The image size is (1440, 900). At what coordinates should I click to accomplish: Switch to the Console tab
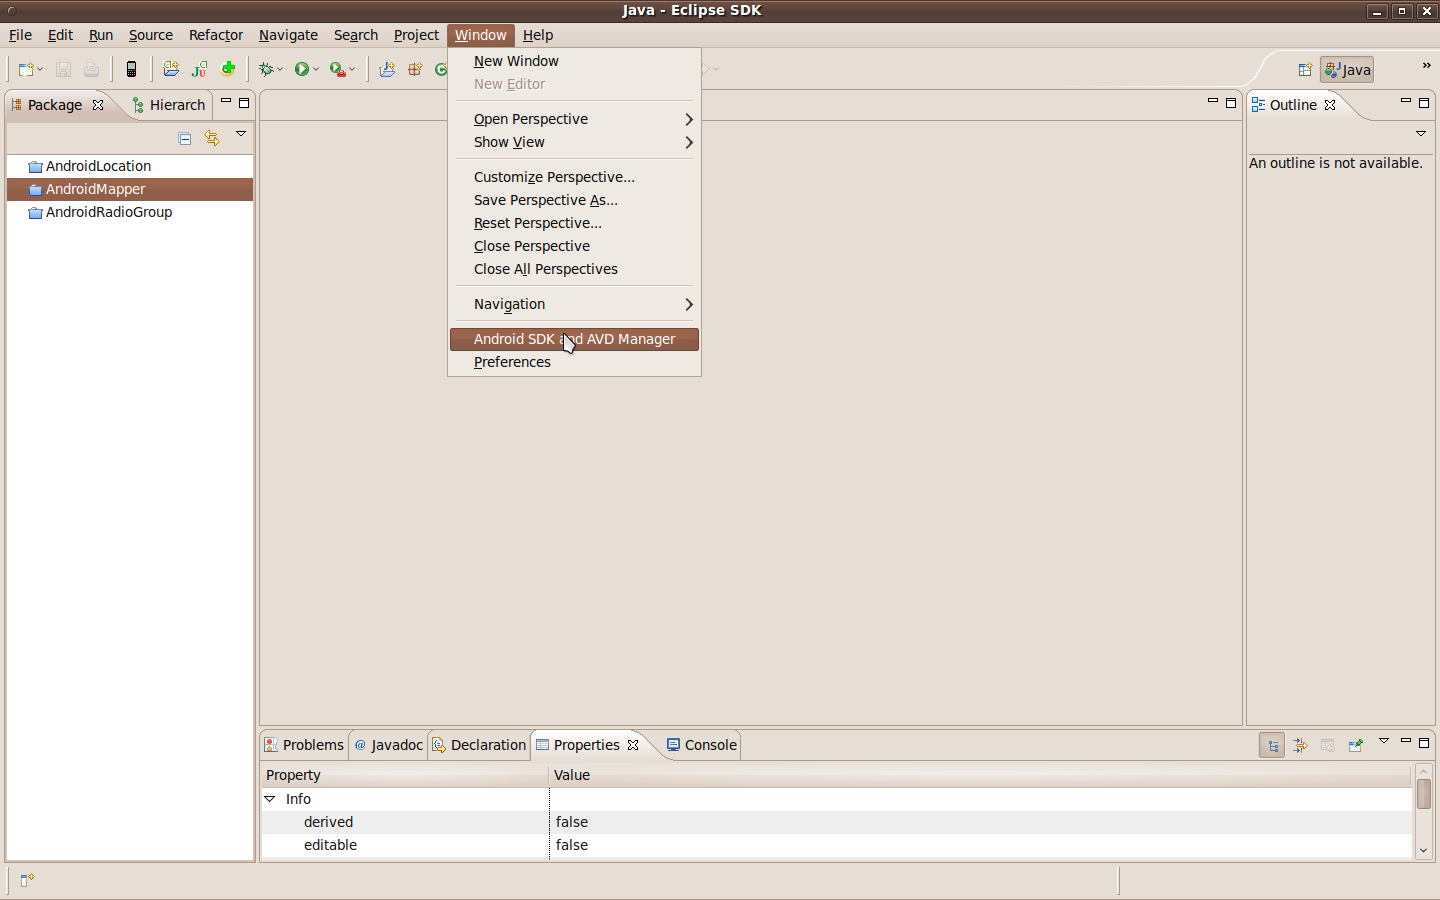coord(702,745)
